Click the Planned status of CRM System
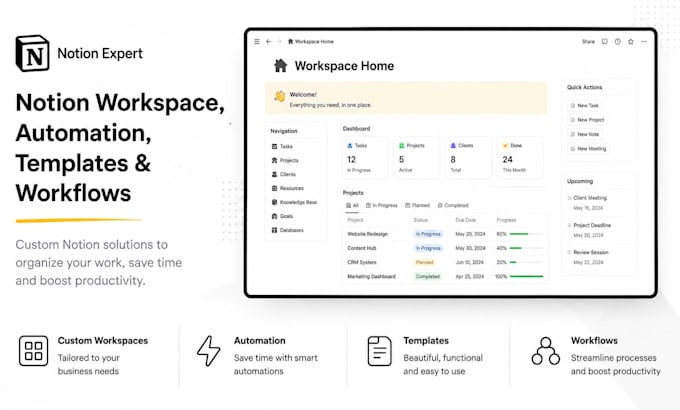The image size is (680, 410). click(x=425, y=262)
